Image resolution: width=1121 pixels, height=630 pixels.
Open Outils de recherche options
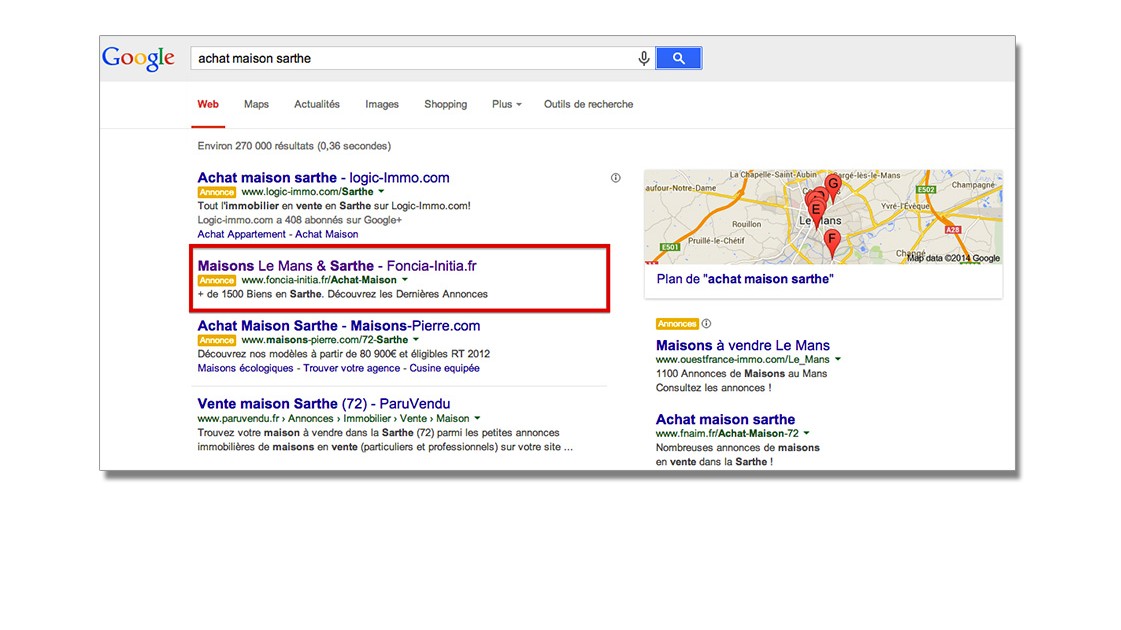click(588, 104)
